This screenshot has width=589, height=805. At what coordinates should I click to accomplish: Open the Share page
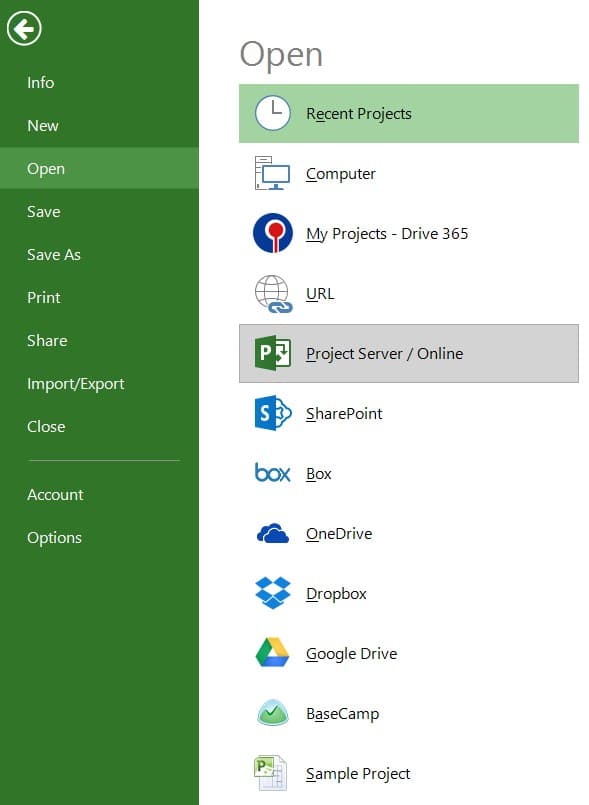click(x=47, y=340)
